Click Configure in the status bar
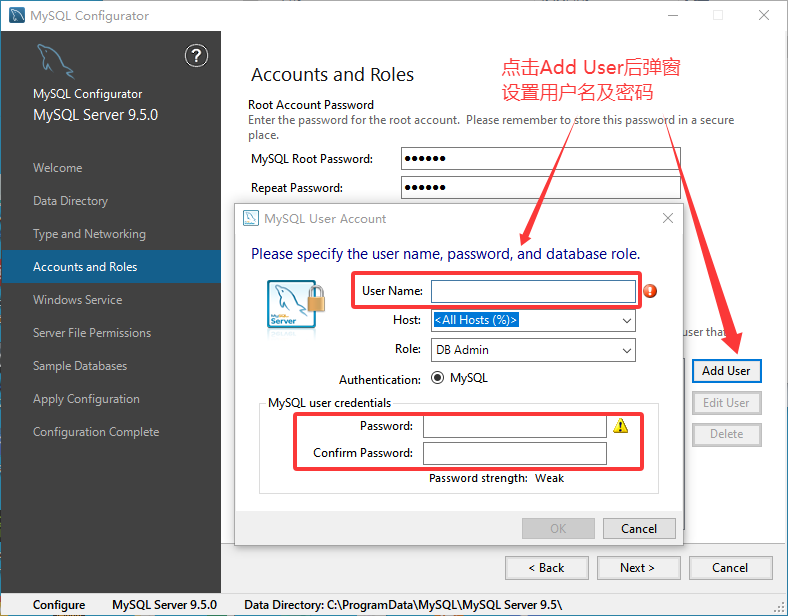Image resolution: width=788 pixels, height=616 pixels. click(59, 605)
